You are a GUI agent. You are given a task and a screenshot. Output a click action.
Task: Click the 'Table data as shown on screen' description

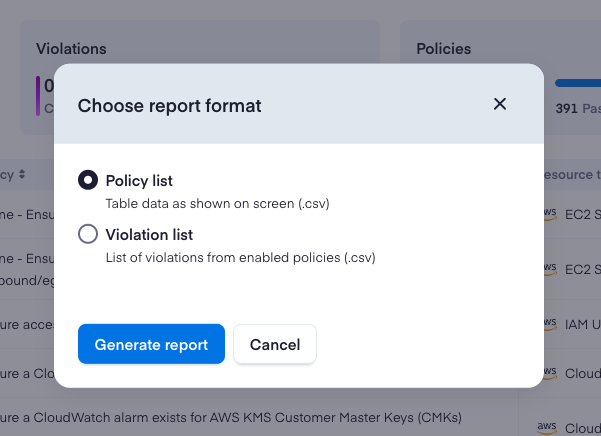click(x=217, y=203)
